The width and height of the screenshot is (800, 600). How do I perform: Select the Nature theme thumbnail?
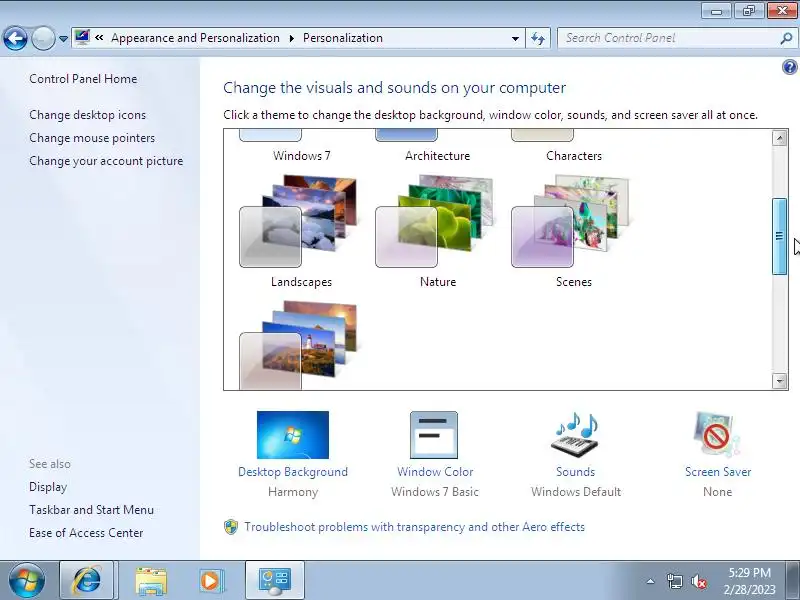437,220
